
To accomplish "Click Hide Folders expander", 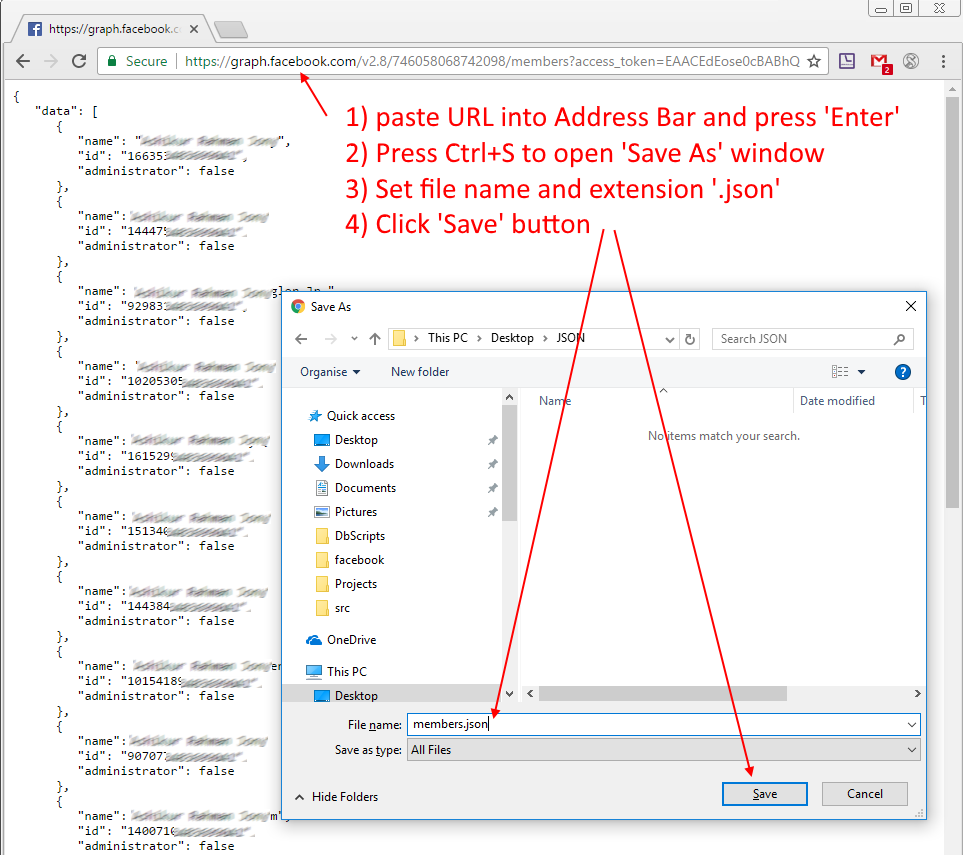I will [x=336, y=797].
